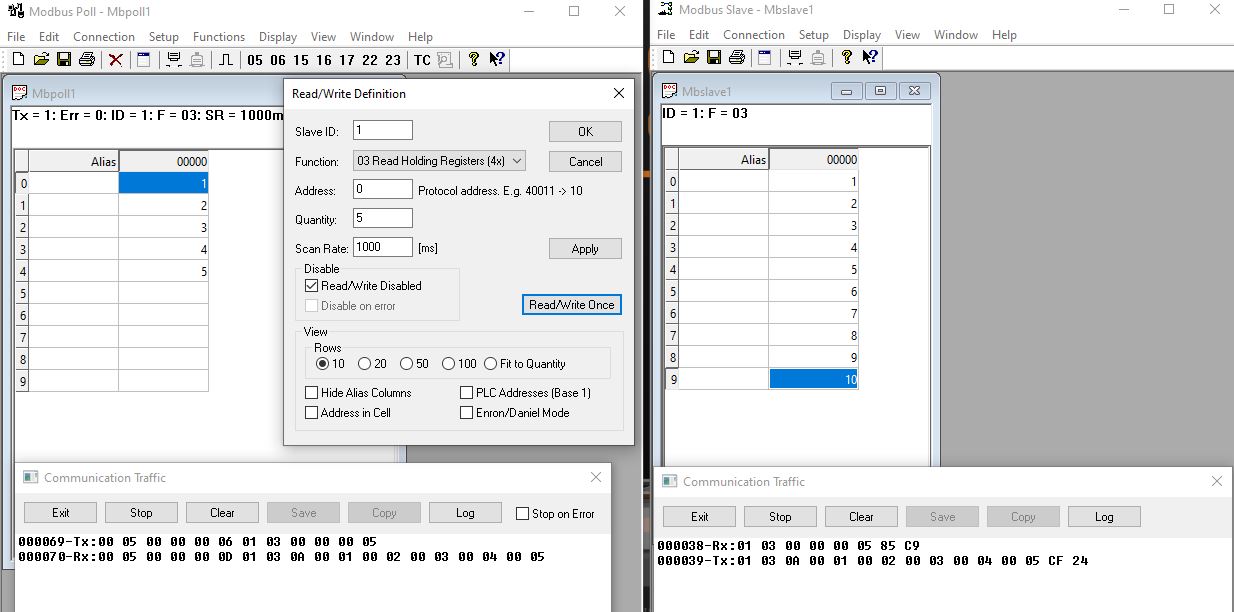1234x612 pixels.
Task: Click OK in Read/Write Definition dialog
Action: 585,132
